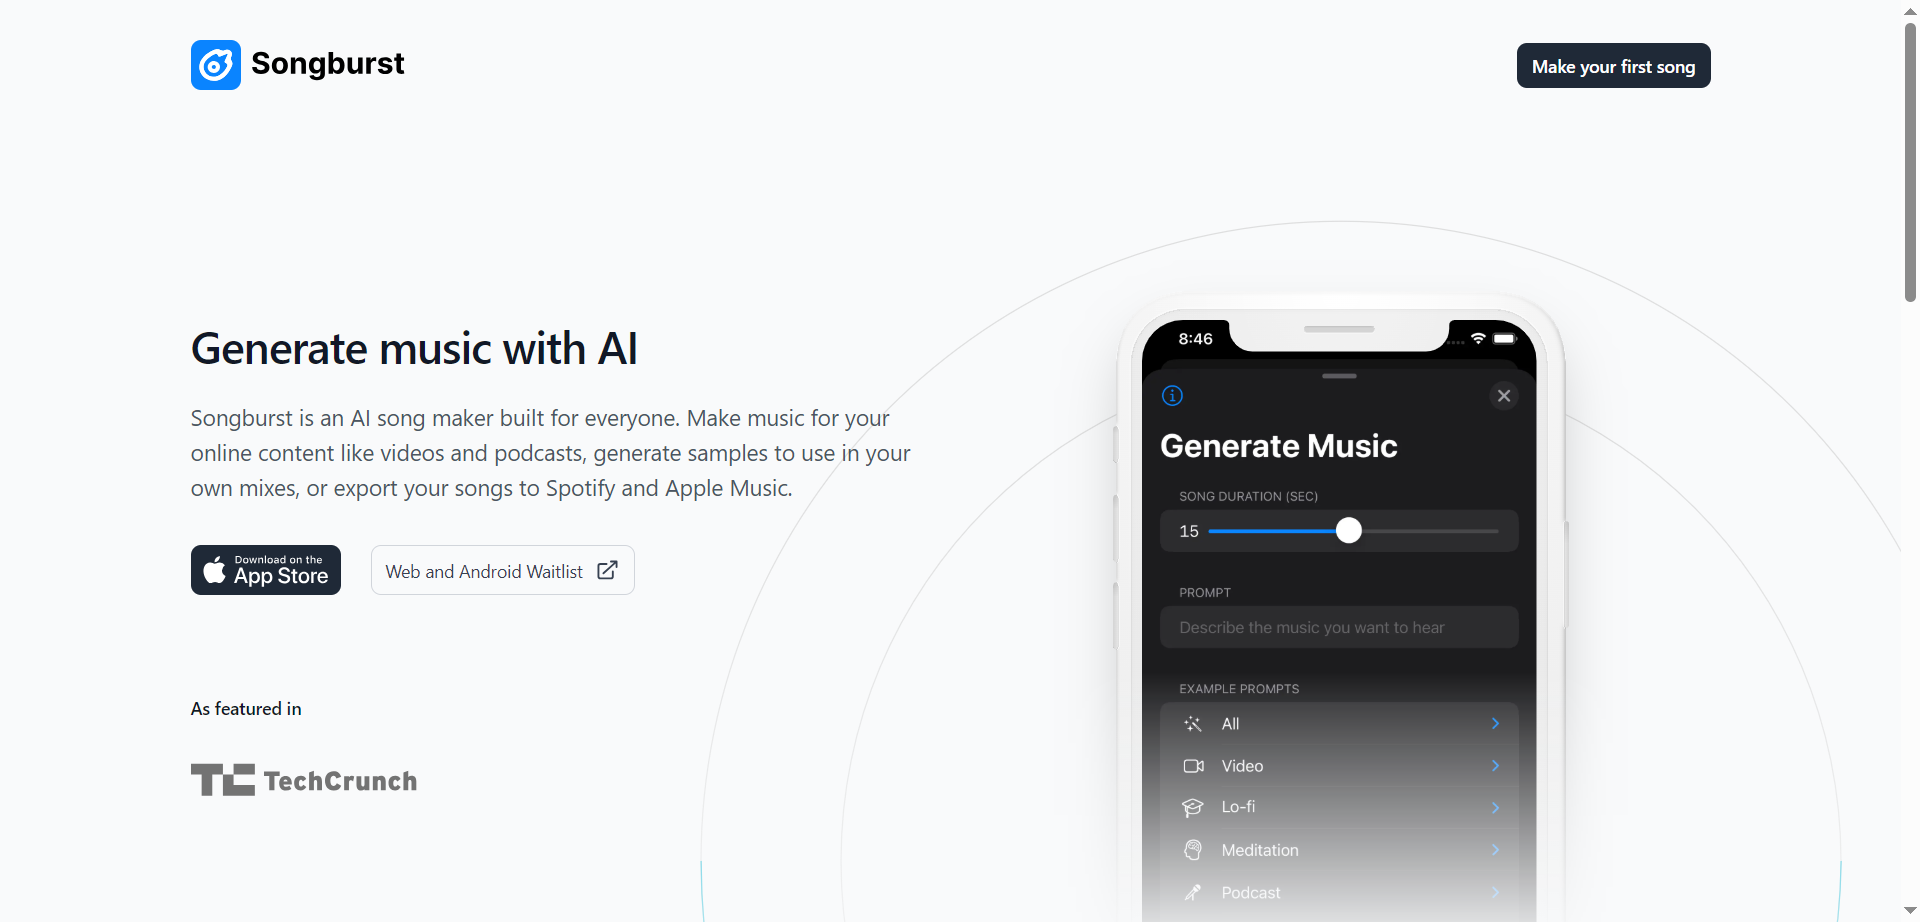The height and width of the screenshot is (922, 1920).
Task: Click the external link icon on Waitlist
Action: pyautogui.click(x=607, y=570)
